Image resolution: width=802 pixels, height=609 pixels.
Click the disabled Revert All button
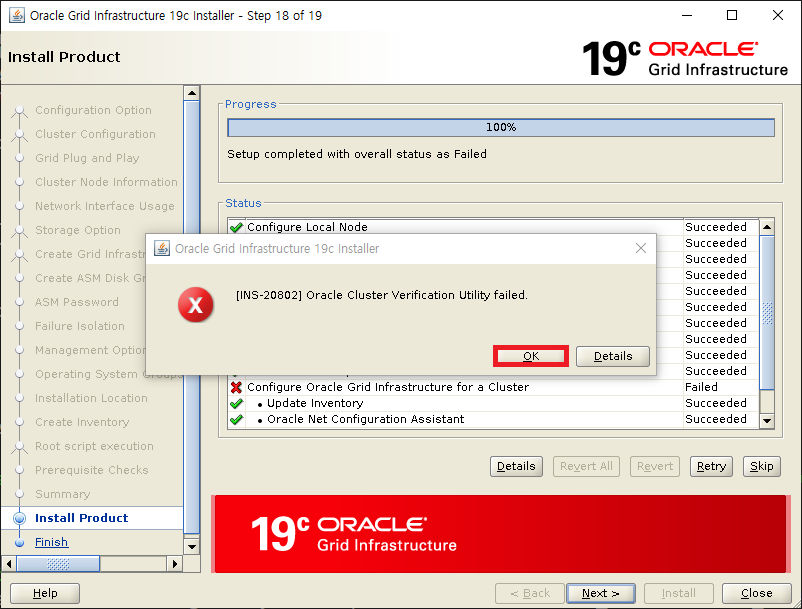(x=586, y=466)
